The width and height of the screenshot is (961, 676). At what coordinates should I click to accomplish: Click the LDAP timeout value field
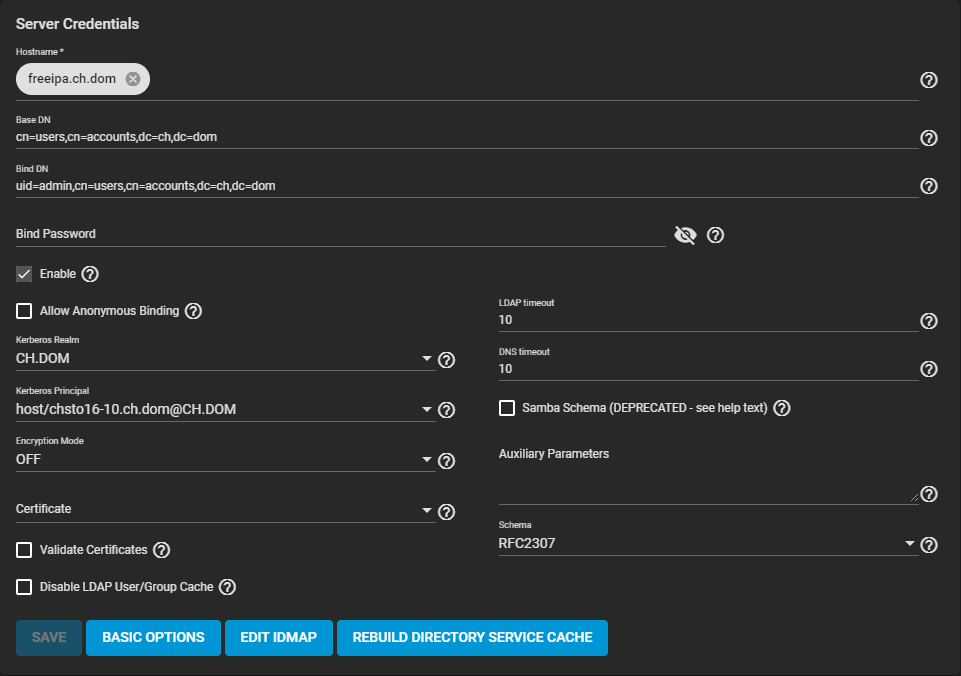pos(708,320)
